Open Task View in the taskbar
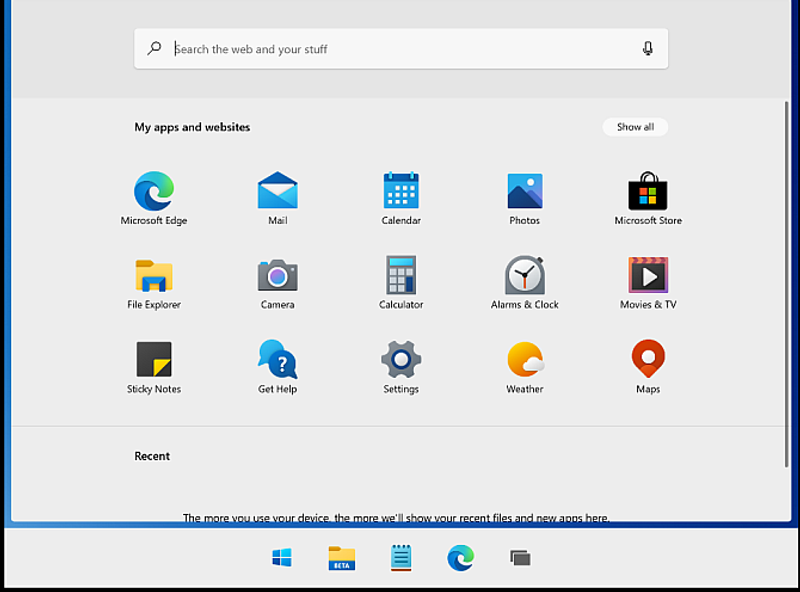The image size is (800, 592). pyautogui.click(x=520, y=558)
